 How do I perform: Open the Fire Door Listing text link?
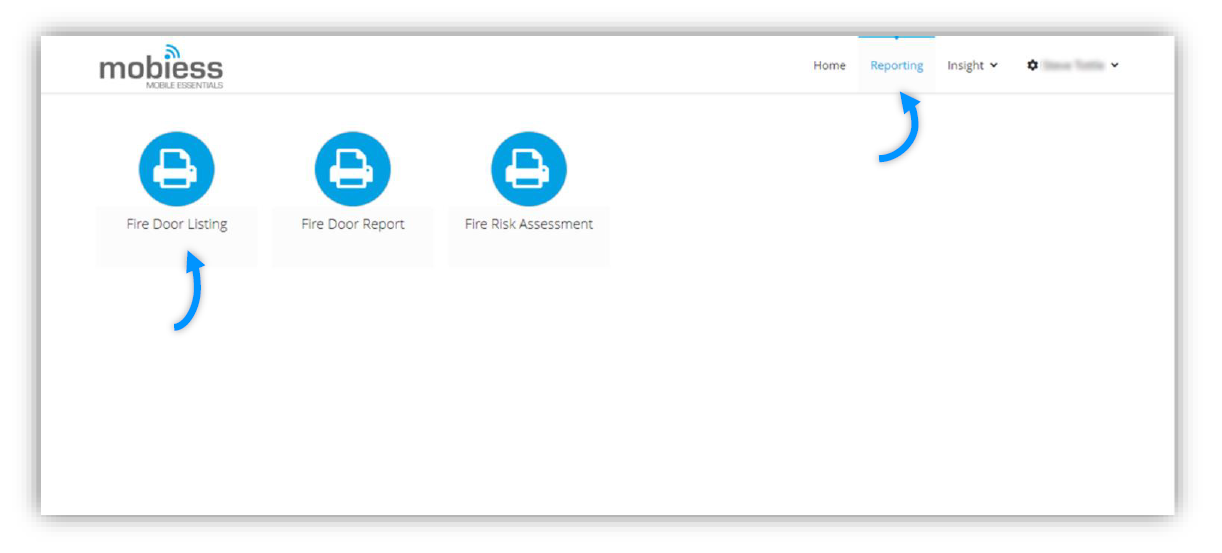pos(177,225)
